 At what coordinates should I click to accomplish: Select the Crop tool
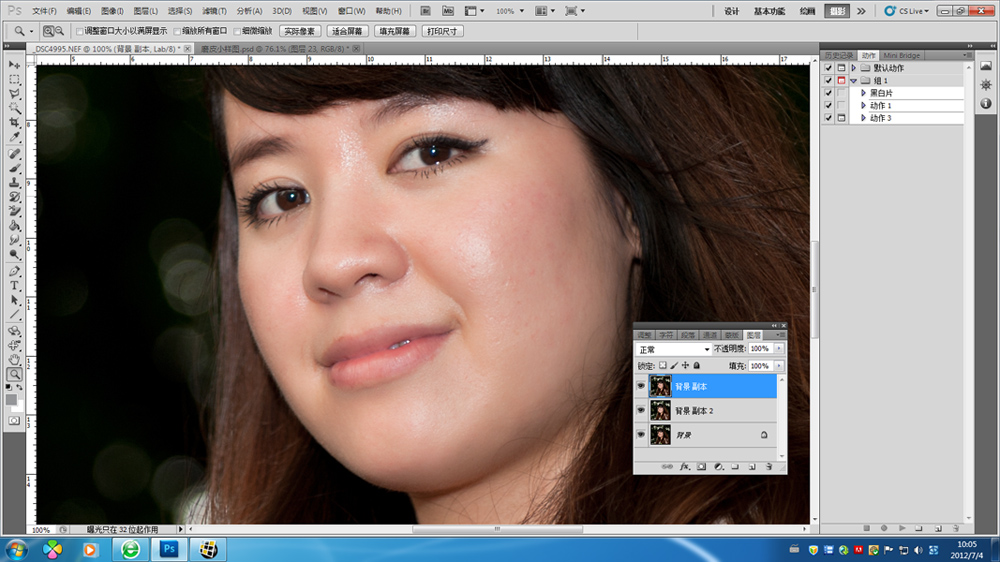tap(15, 122)
